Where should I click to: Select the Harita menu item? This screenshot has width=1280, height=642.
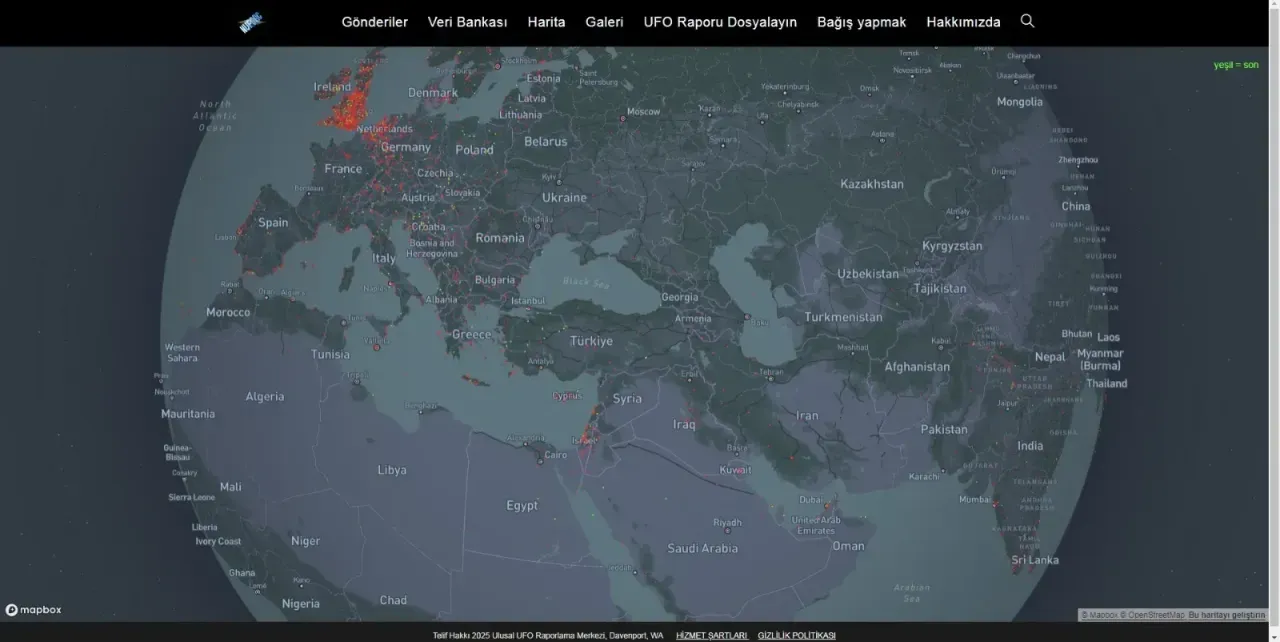click(546, 22)
